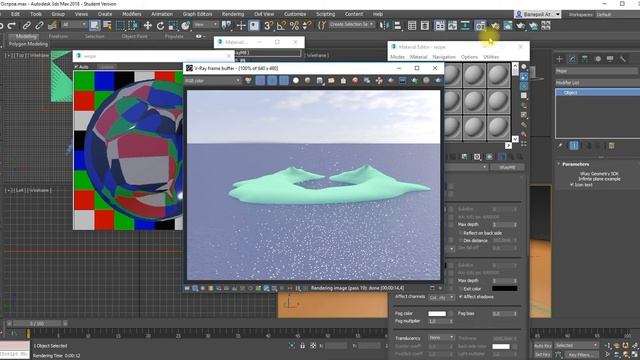This screenshot has width=640, height=360.
Task: Toggle Reflect on back side checkbox
Action: coord(461,233)
